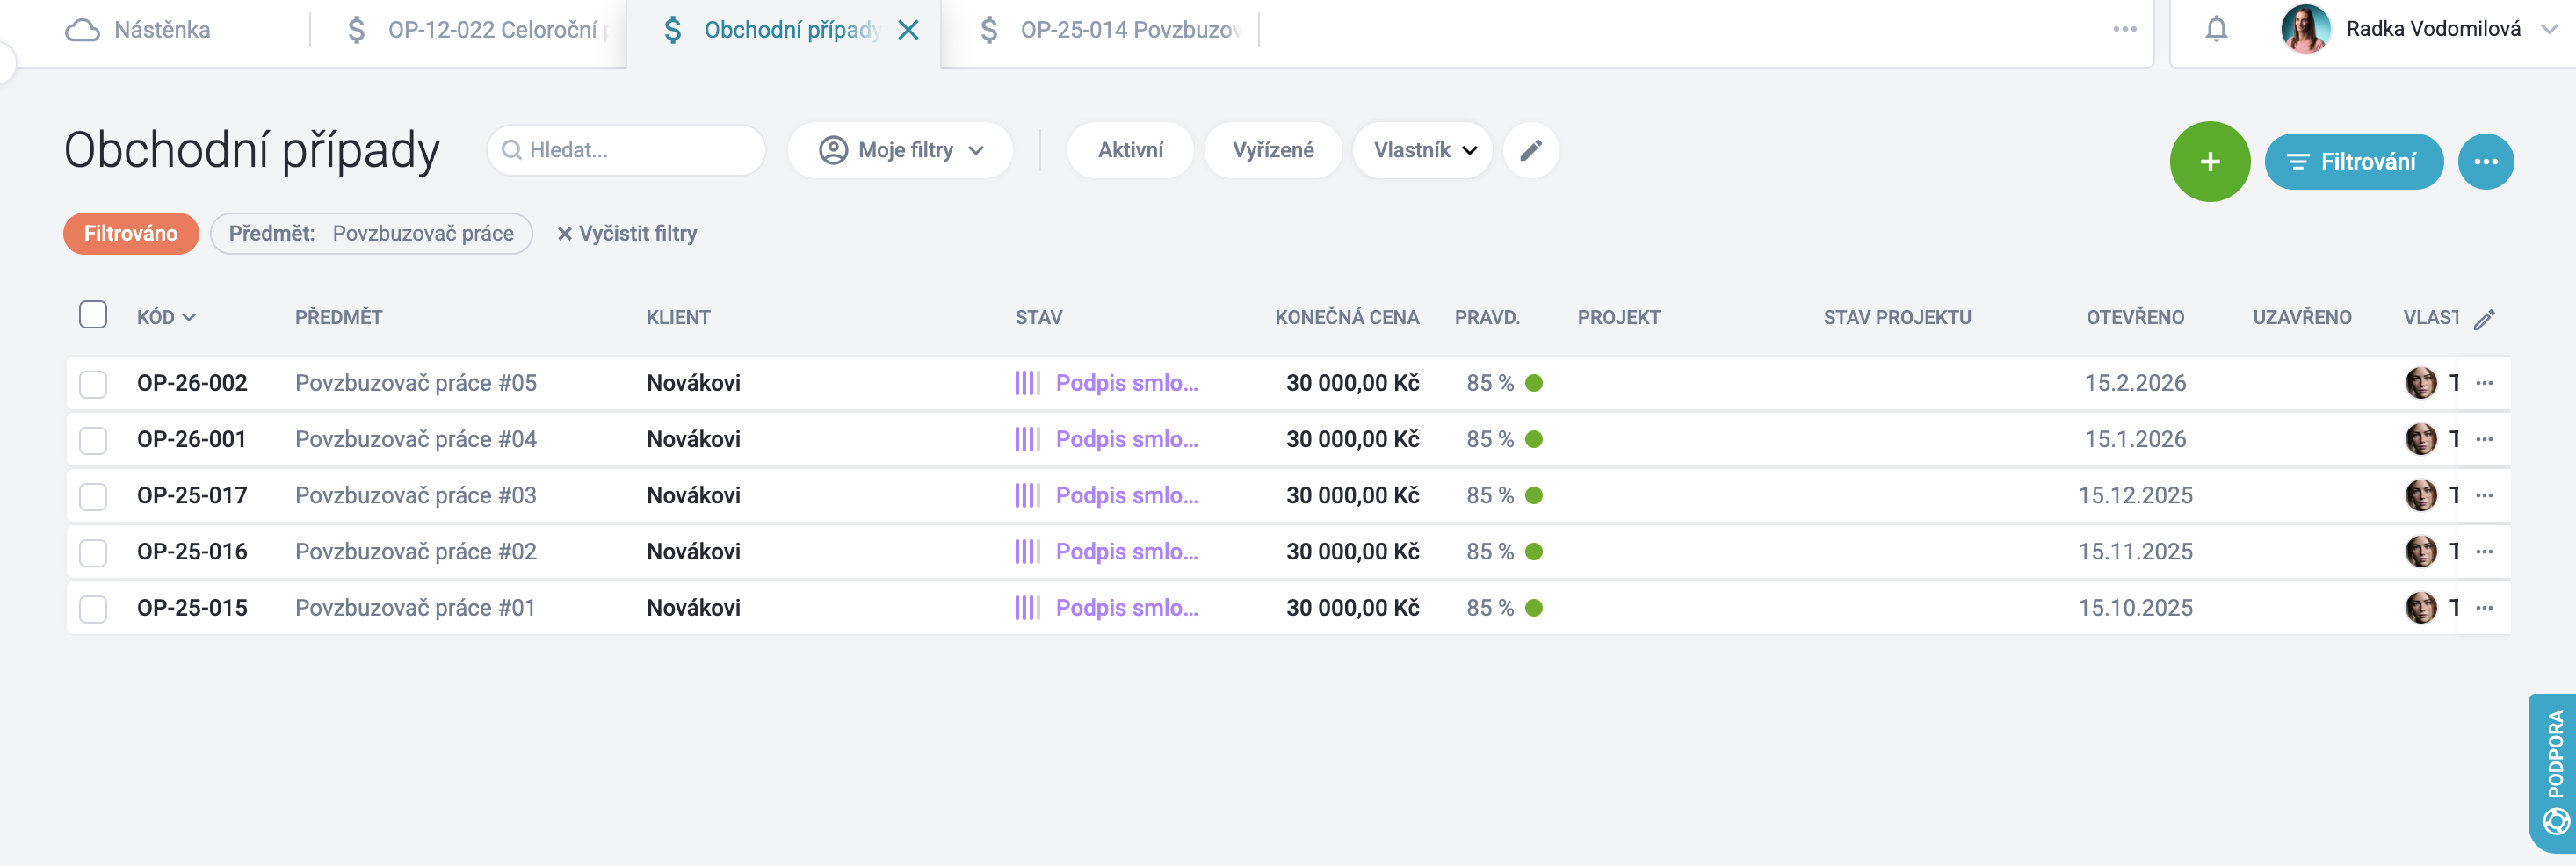Check the box for the OP-26-001 row

coord(93,440)
